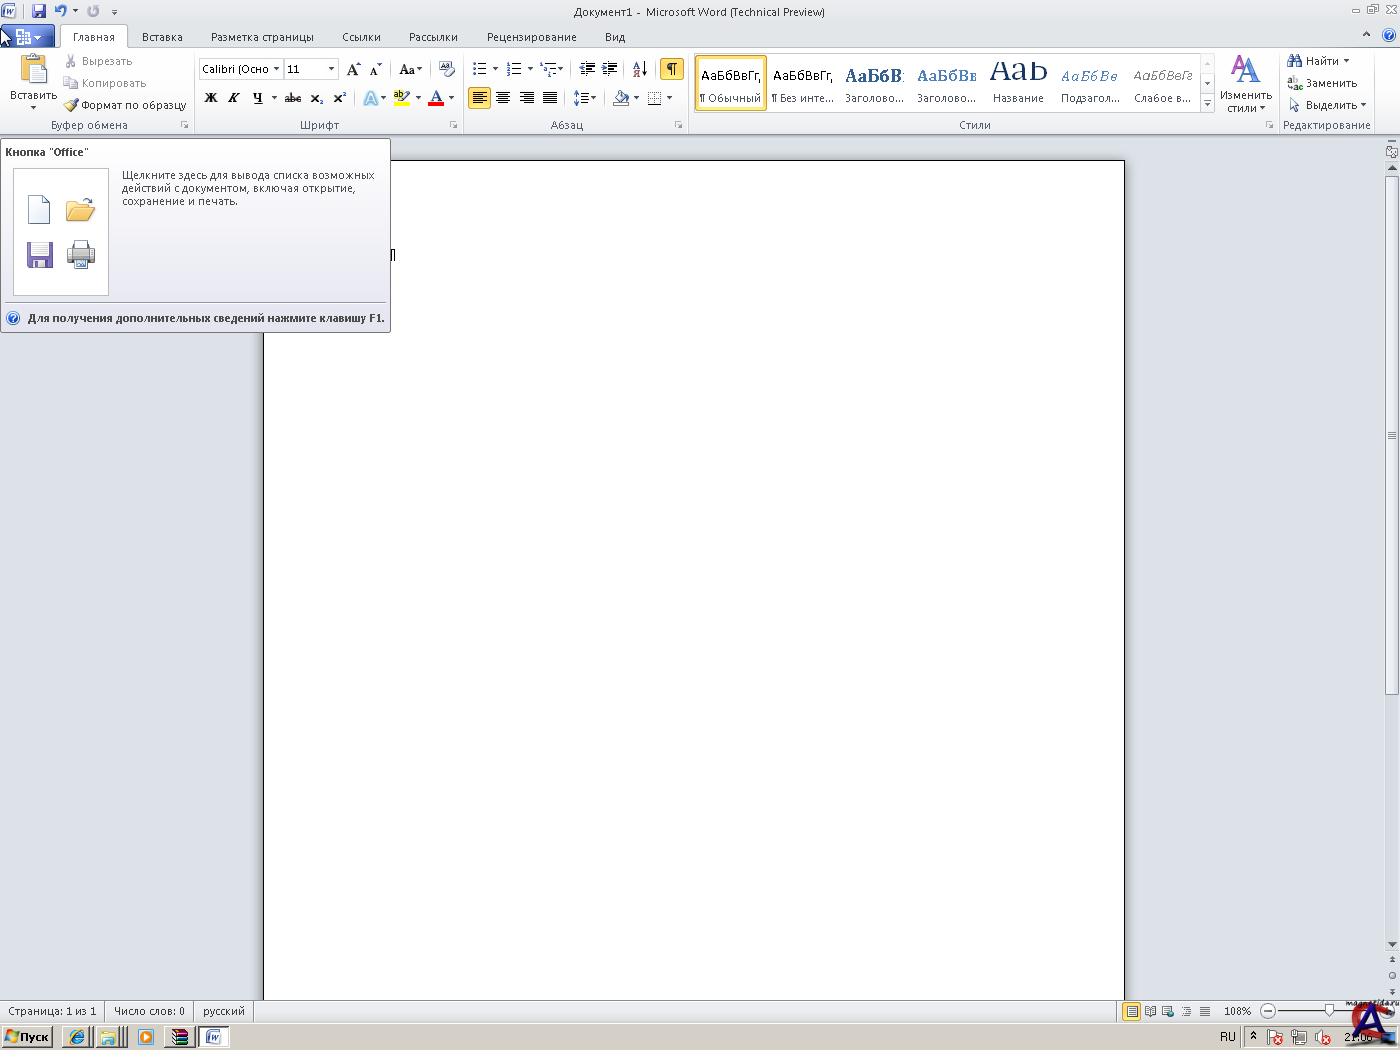Select the Название style thumbnail
The image size is (1400, 1050).
pyautogui.click(x=1018, y=82)
